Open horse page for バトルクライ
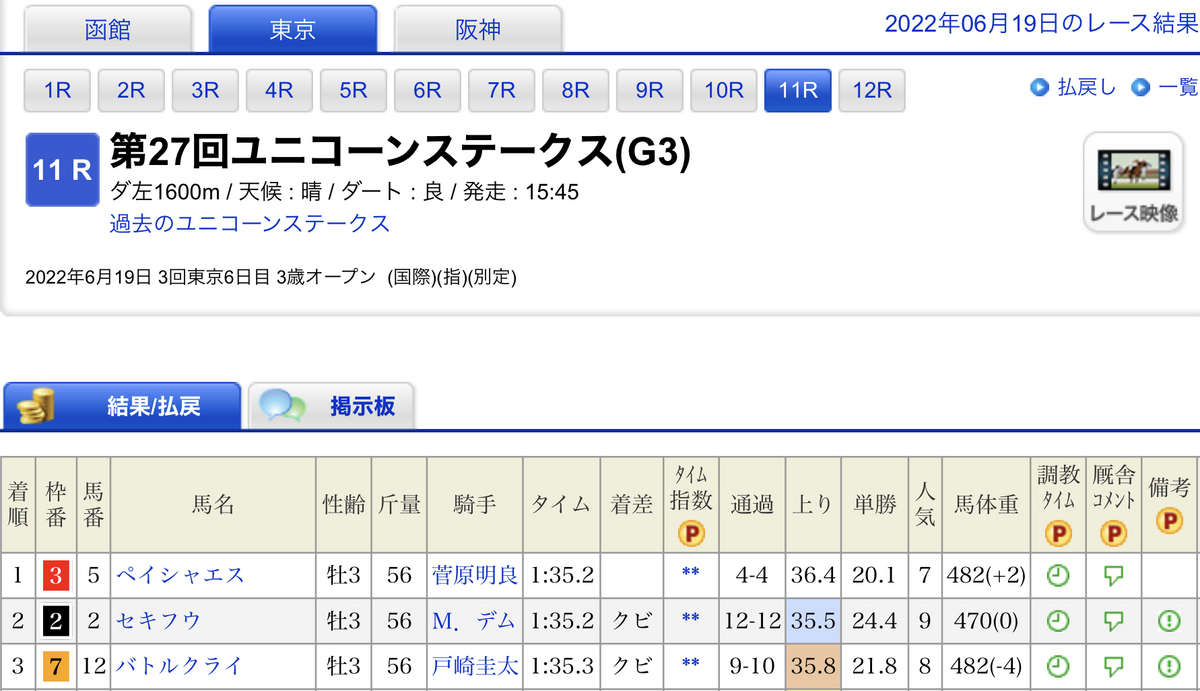Screen dimensions: 1200x691 (180, 666)
